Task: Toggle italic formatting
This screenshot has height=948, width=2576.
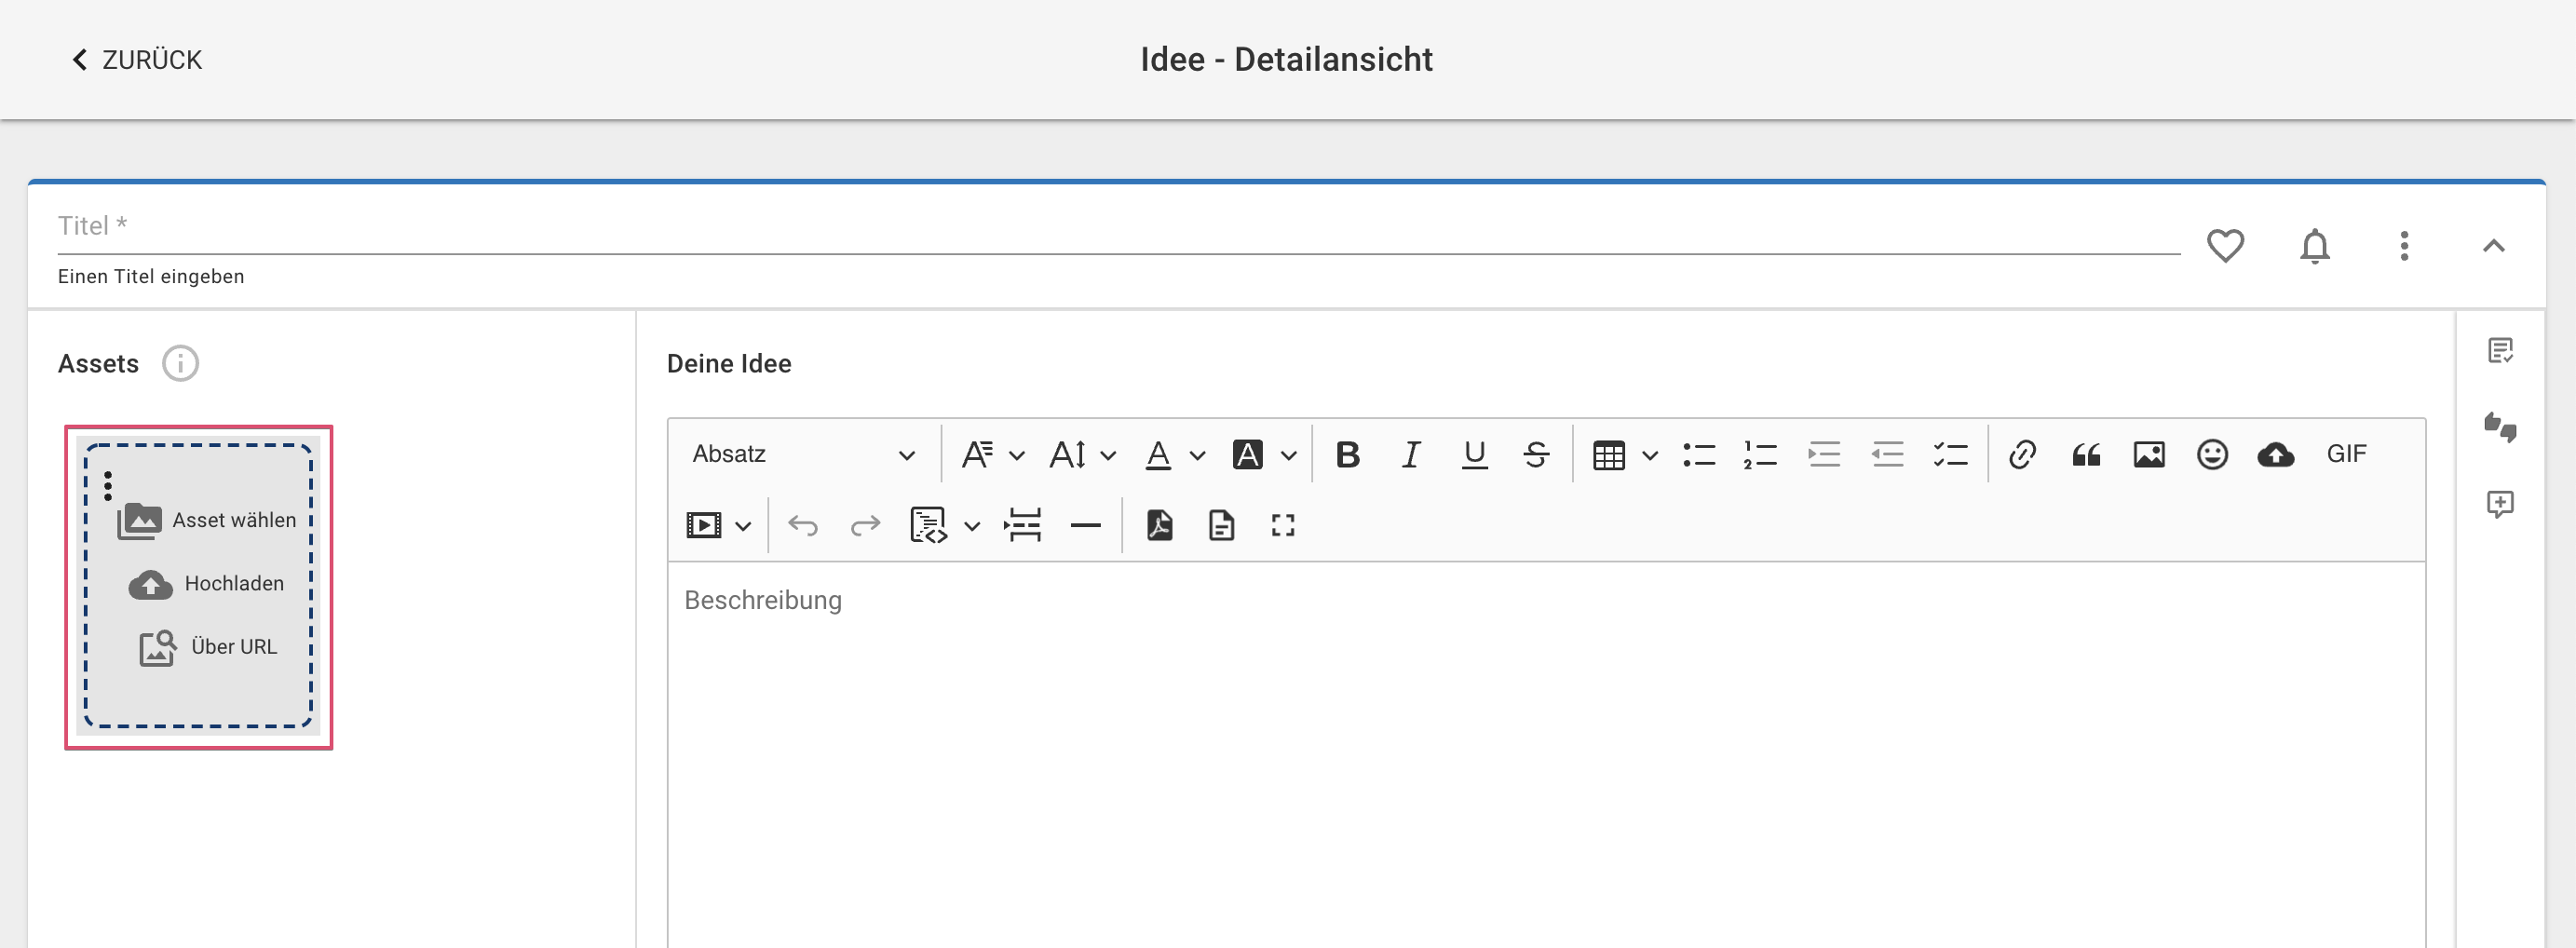Action: pyautogui.click(x=1410, y=455)
